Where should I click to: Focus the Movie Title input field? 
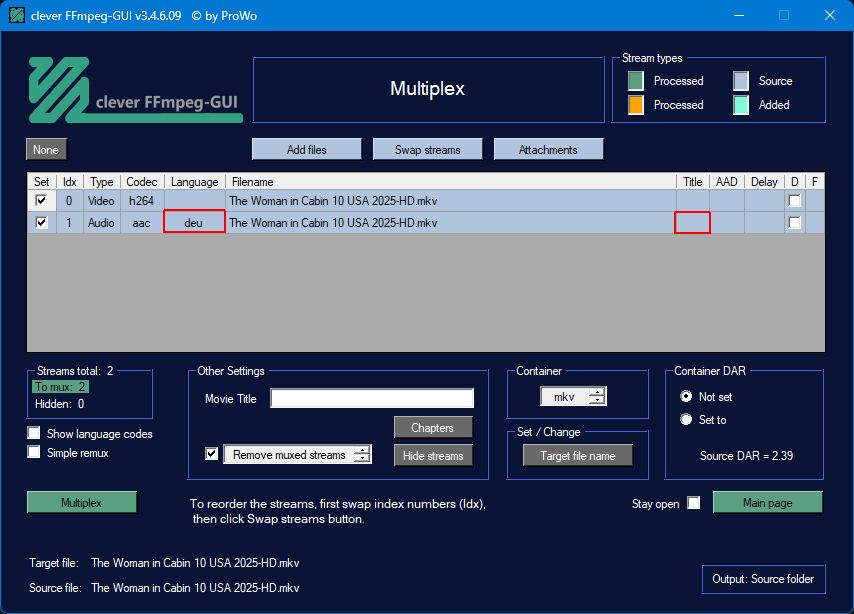coord(372,398)
